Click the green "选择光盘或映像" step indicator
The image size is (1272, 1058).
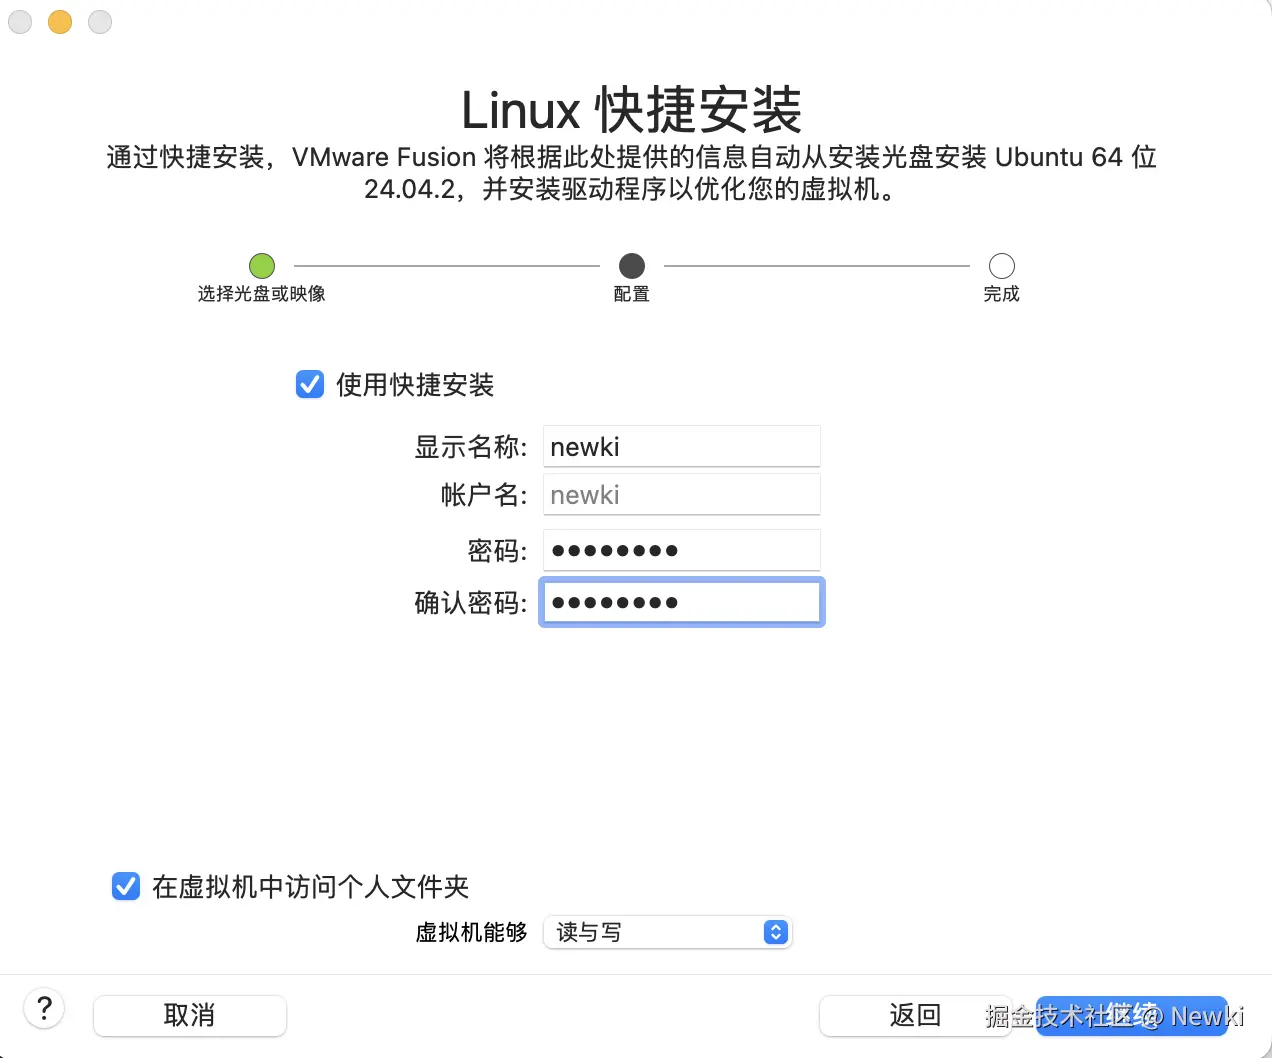tap(262, 266)
